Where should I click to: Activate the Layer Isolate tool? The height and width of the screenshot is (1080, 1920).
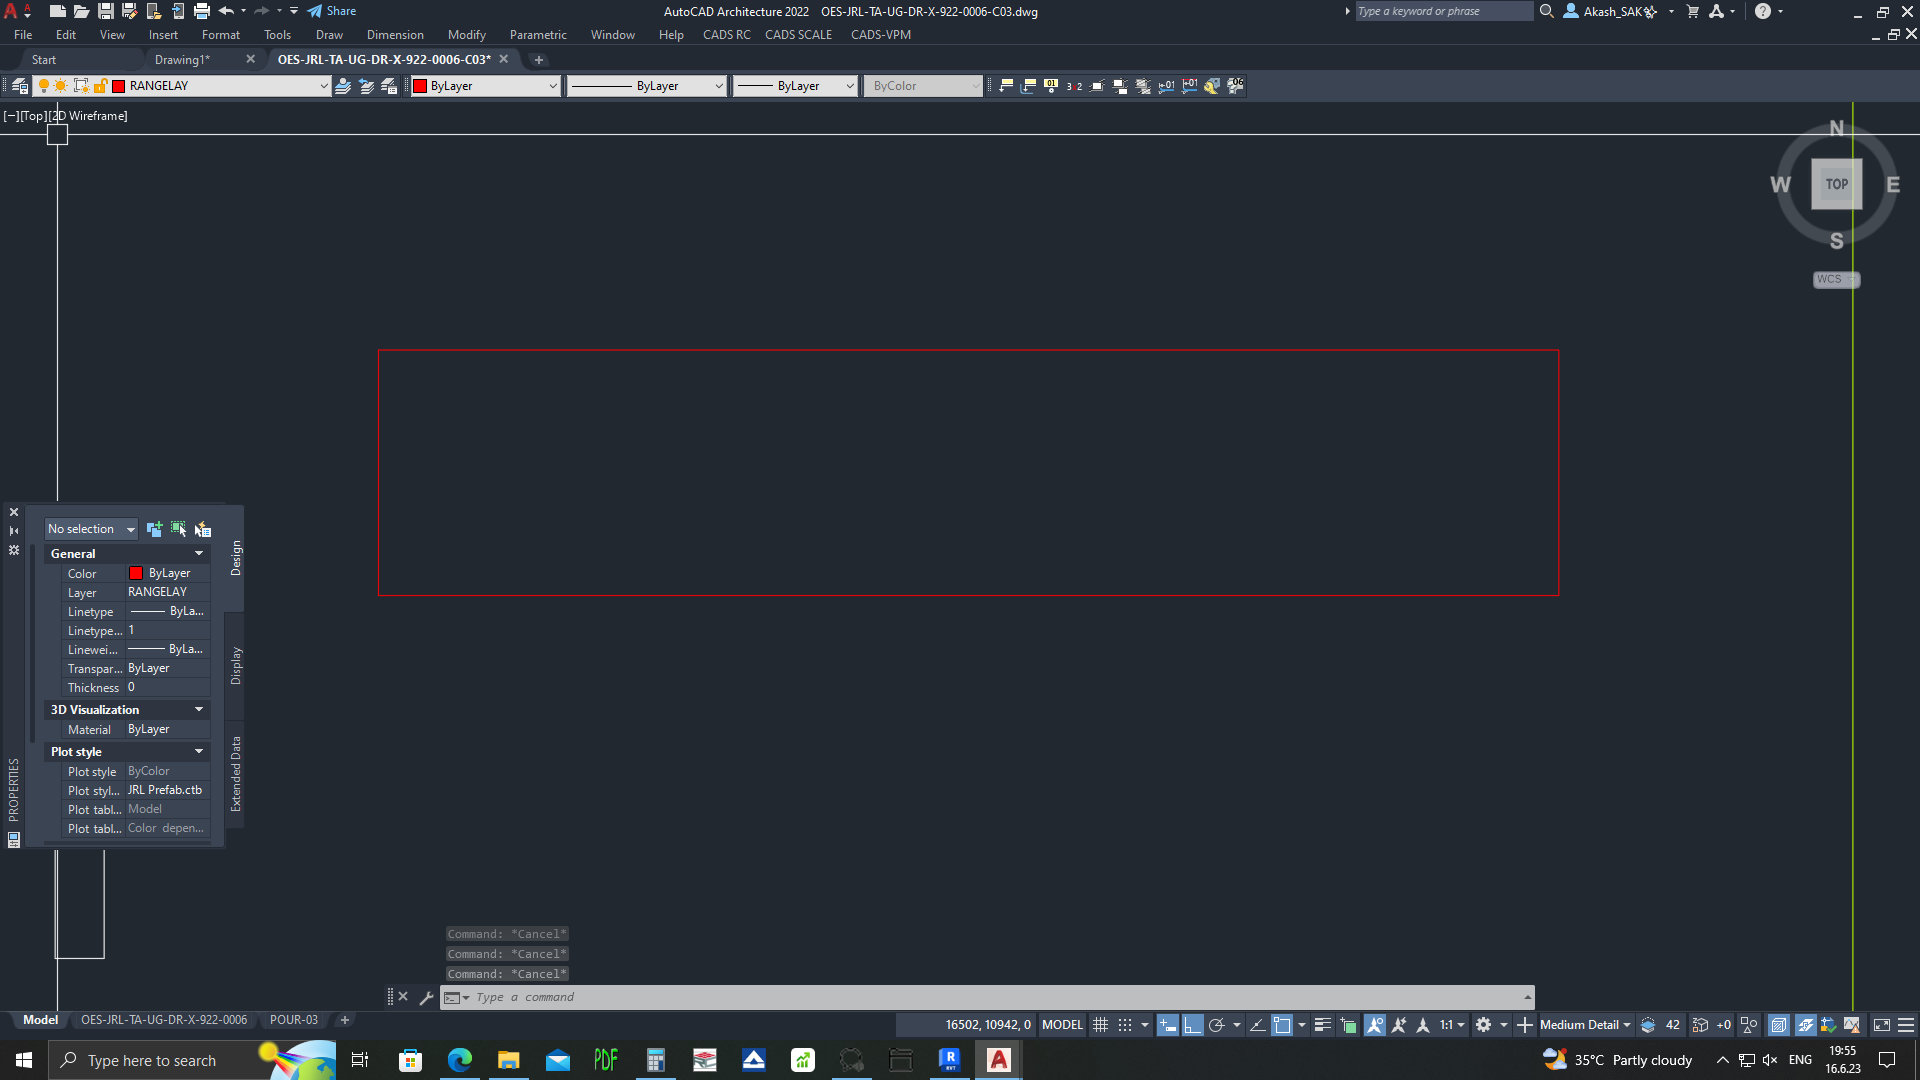[x=343, y=86]
